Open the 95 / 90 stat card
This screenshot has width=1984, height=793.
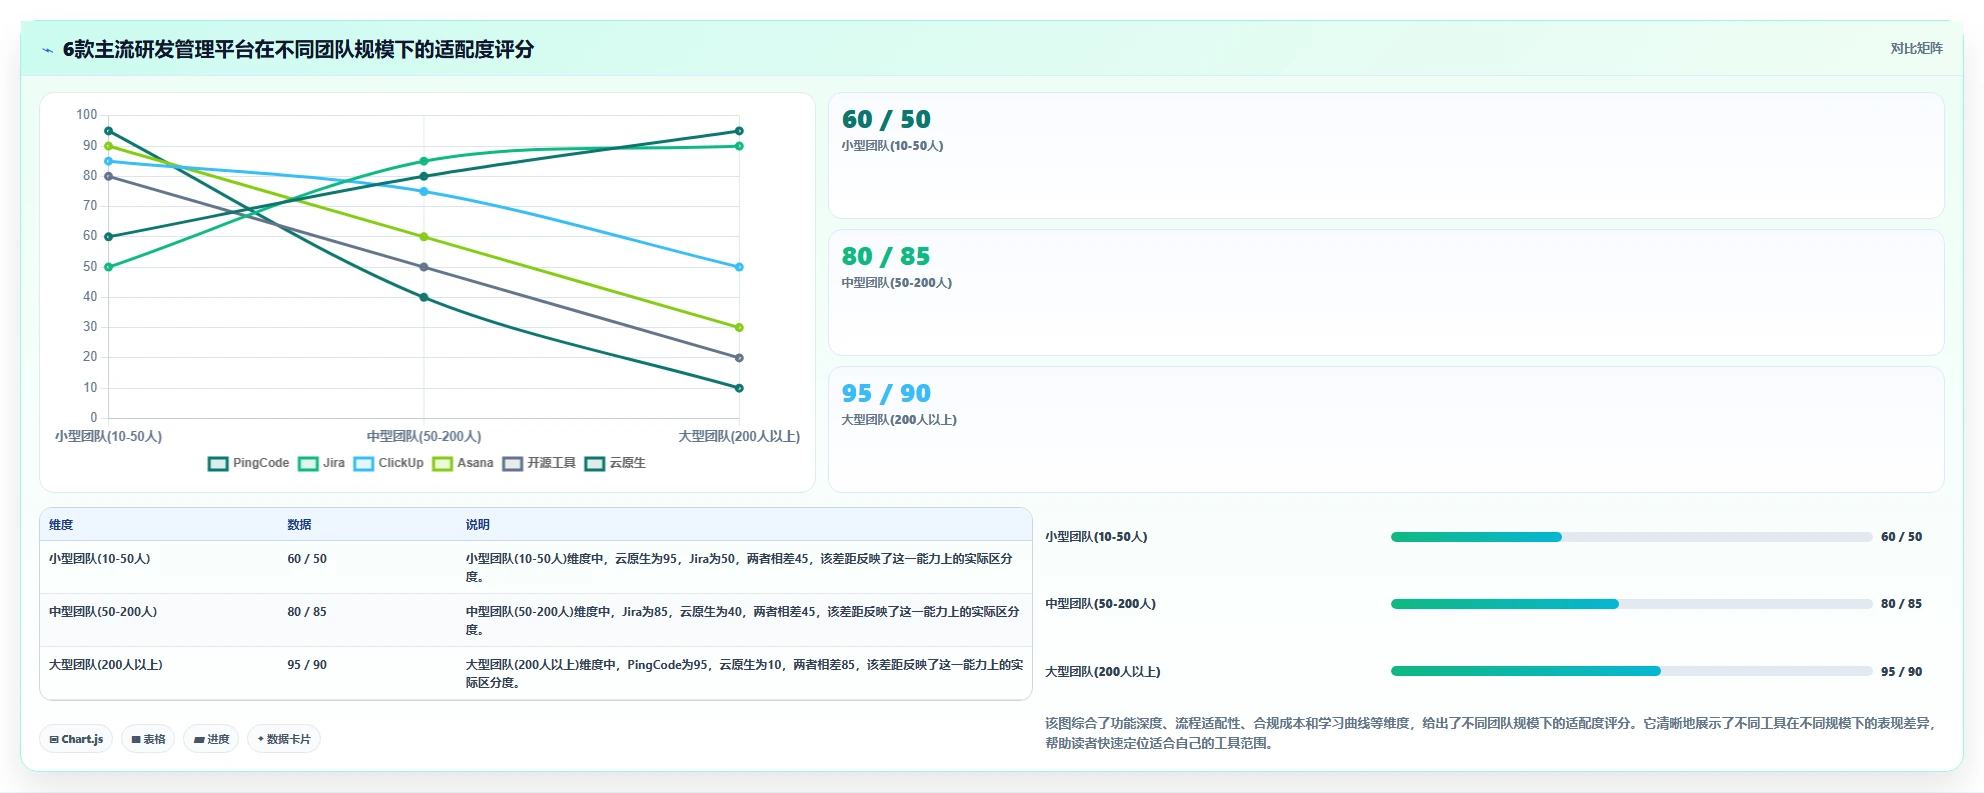(1386, 430)
